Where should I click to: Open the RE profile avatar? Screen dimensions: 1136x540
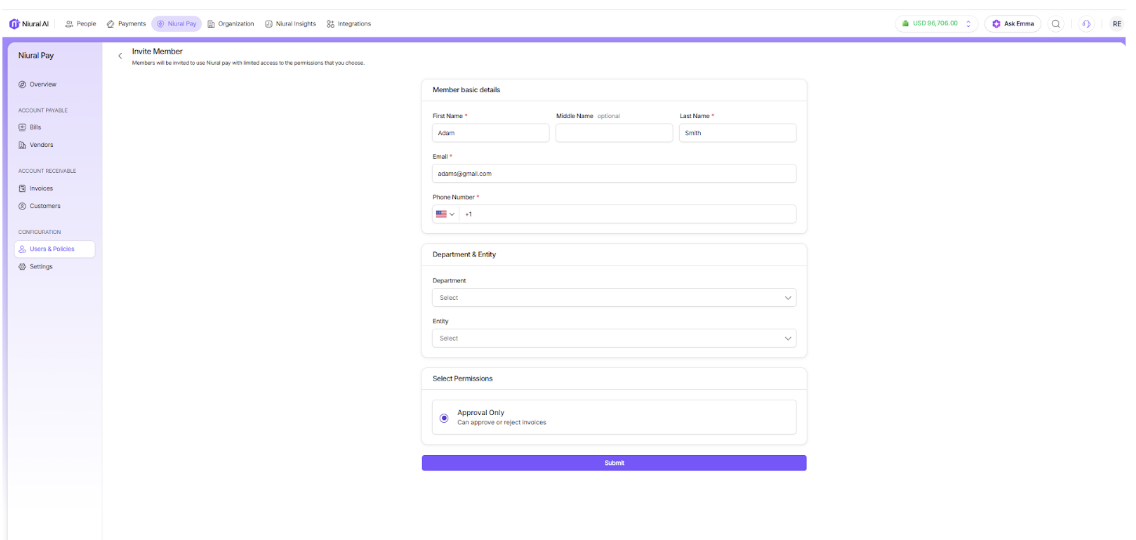1116,24
